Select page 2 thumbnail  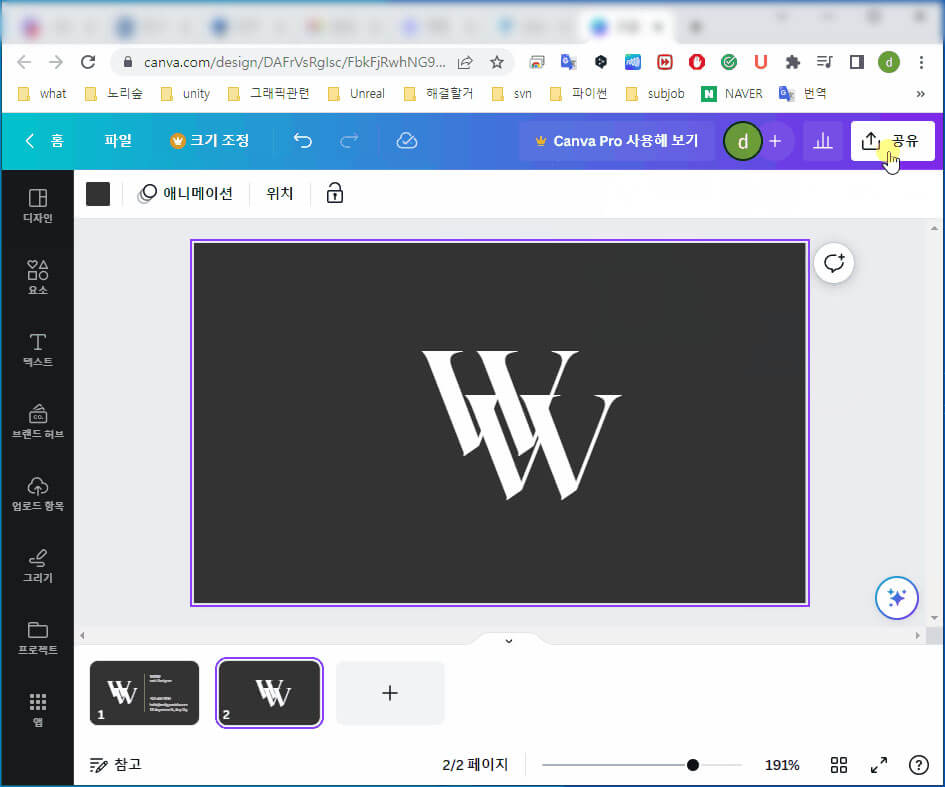click(x=269, y=693)
